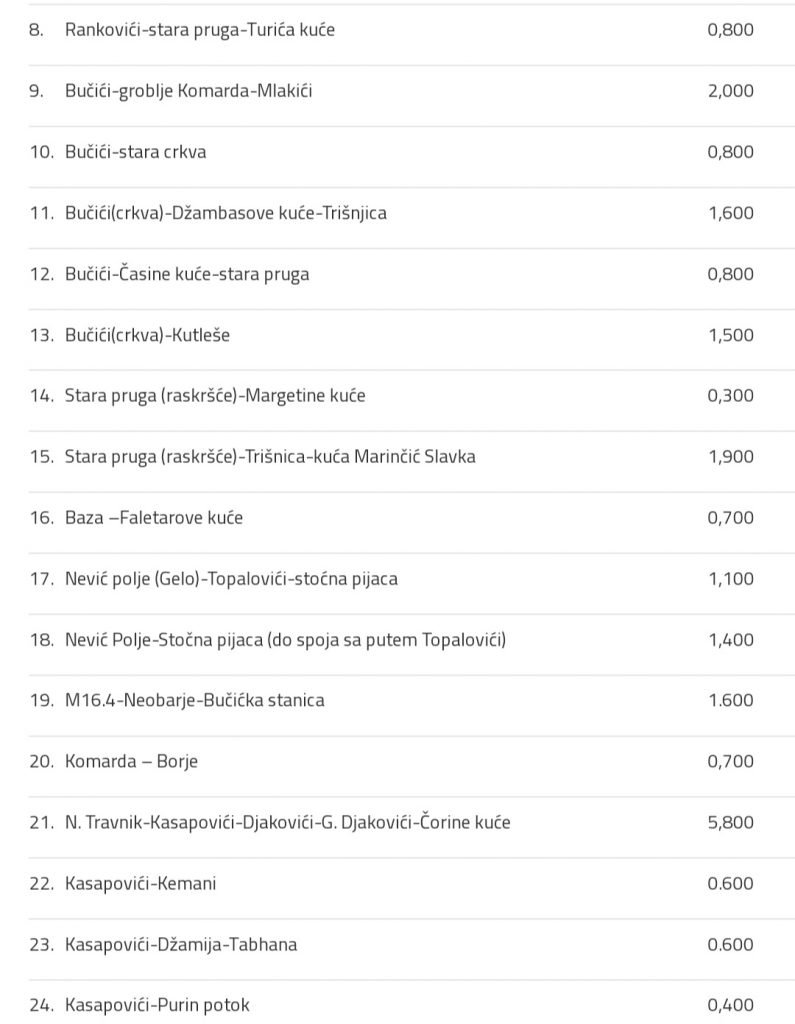Click the value 2,000 for row 9
Image resolution: width=795 pixels, height=1024 pixels.
click(730, 91)
